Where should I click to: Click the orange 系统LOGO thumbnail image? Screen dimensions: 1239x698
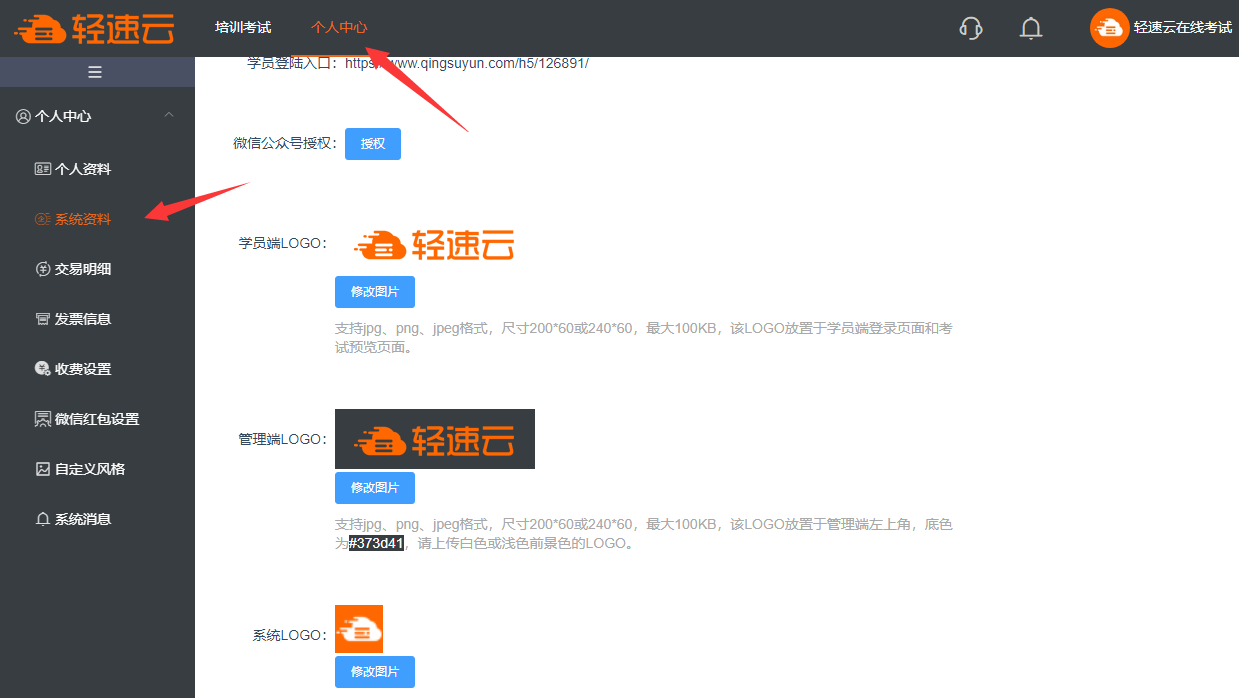(x=359, y=629)
